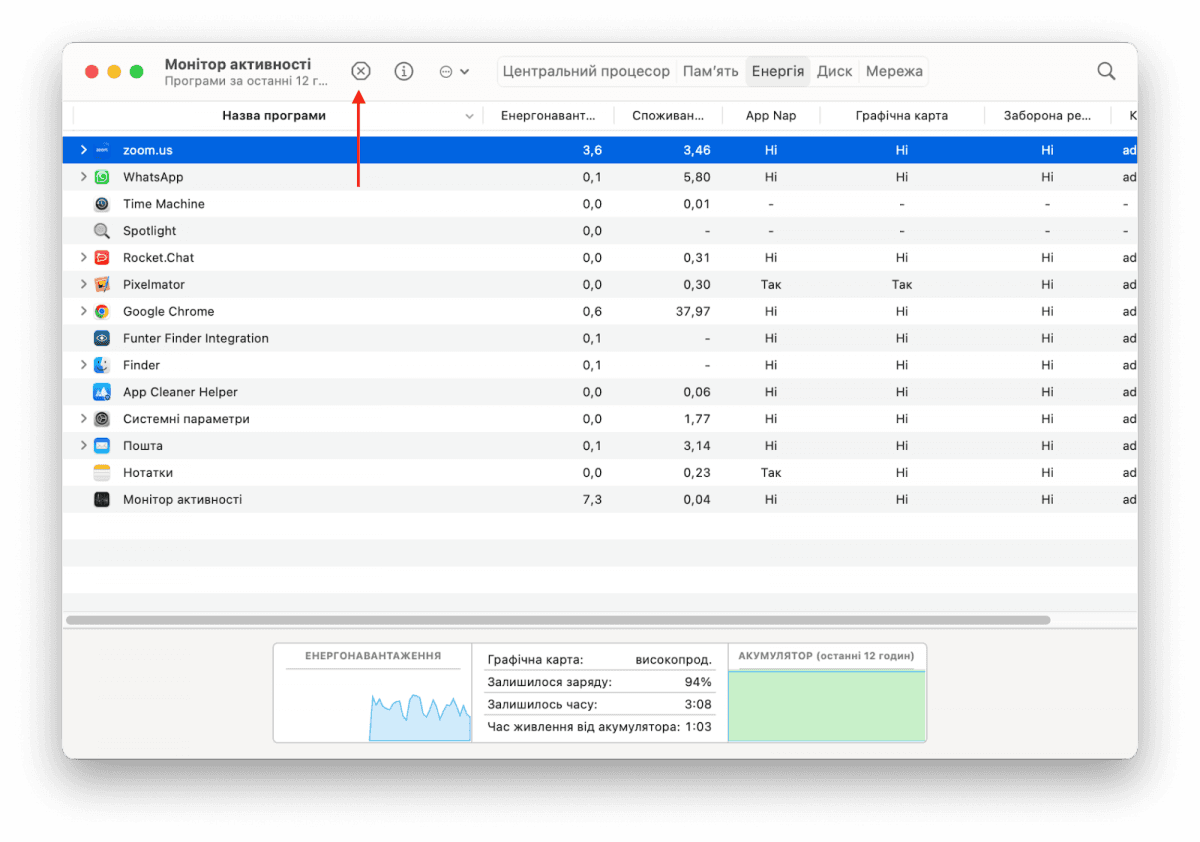Expand the Pixelmator process group
This screenshot has width=1200, height=842.
tap(83, 285)
